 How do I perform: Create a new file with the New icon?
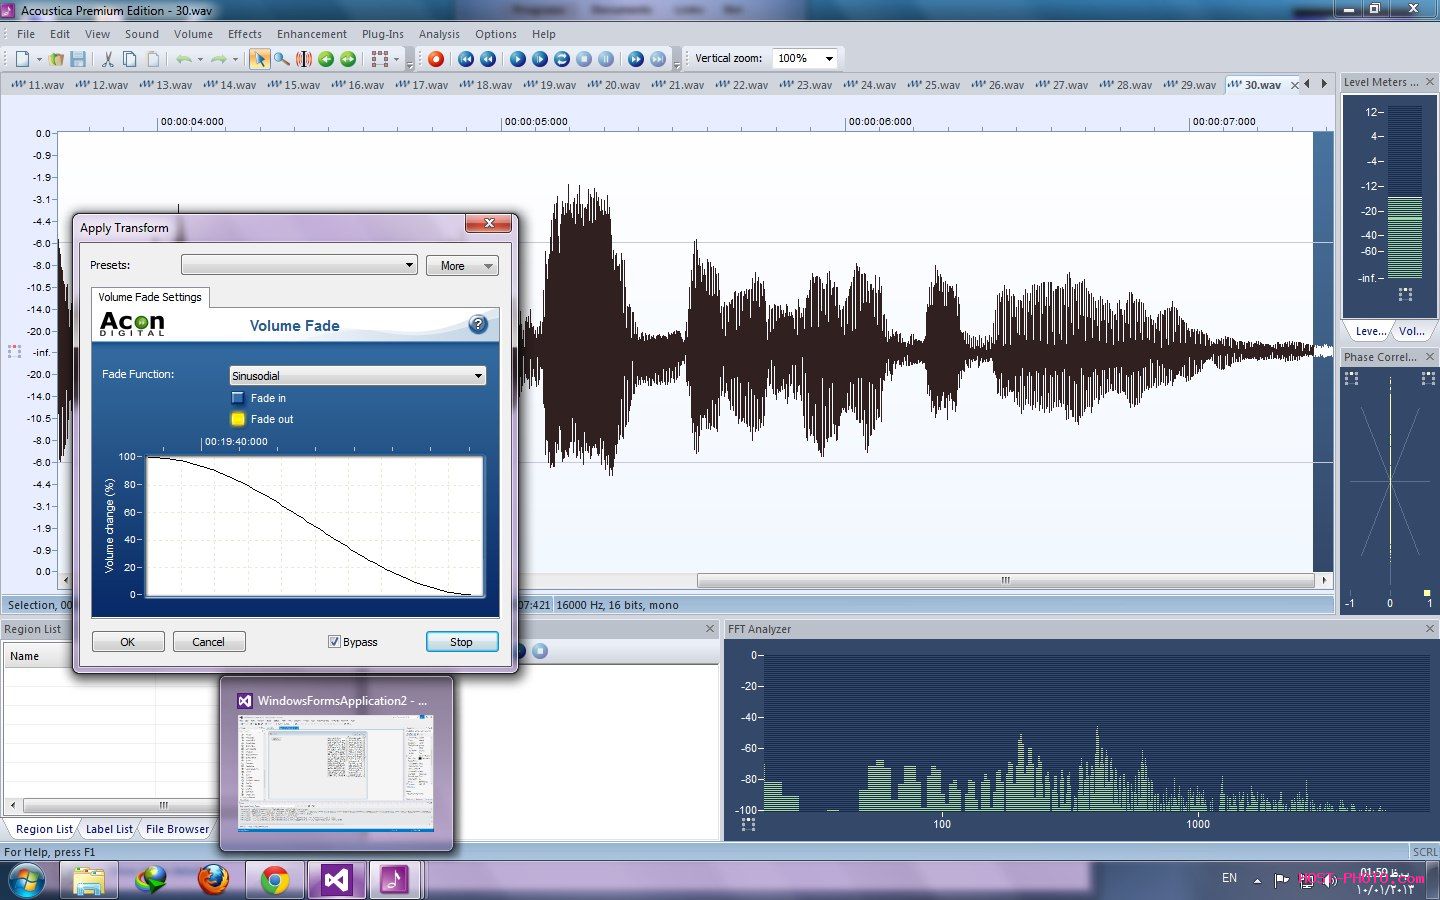point(22,59)
